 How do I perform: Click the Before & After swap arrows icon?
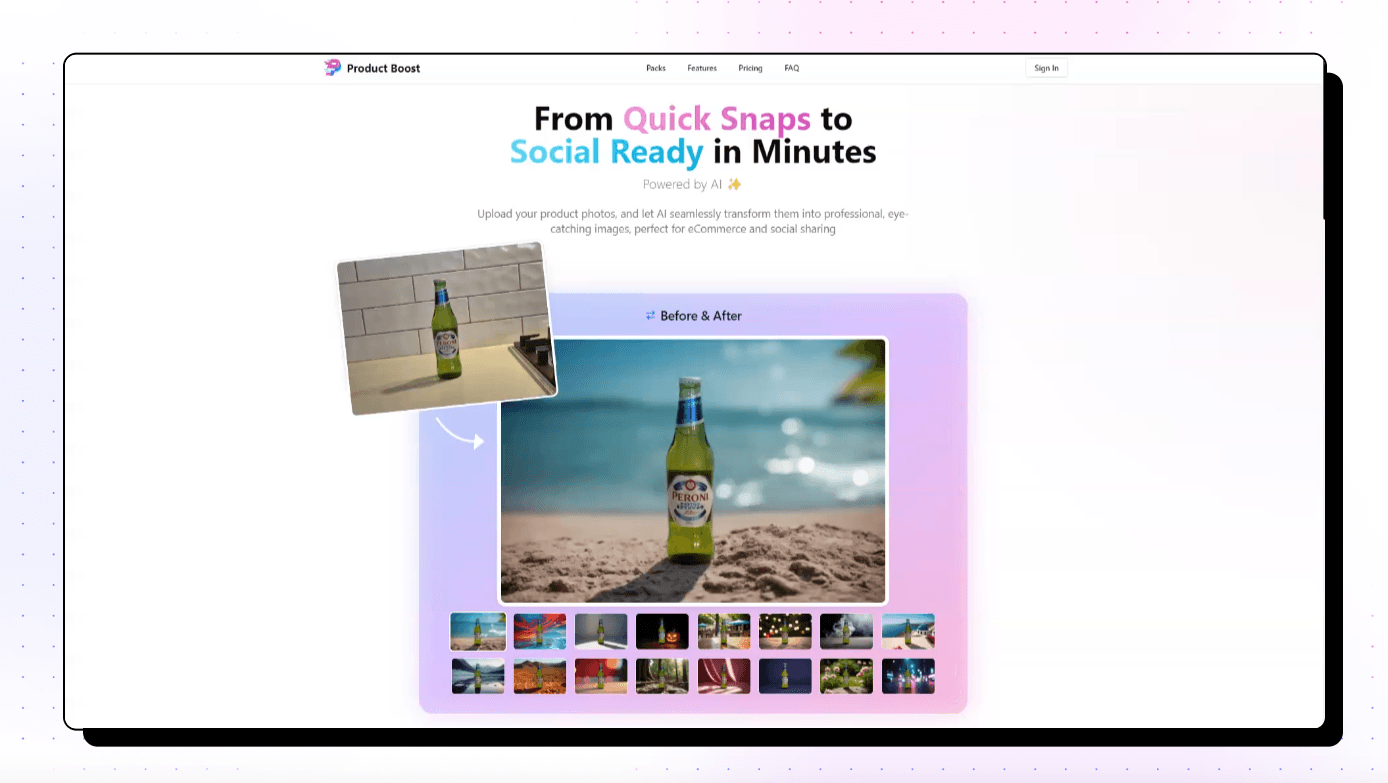point(650,316)
